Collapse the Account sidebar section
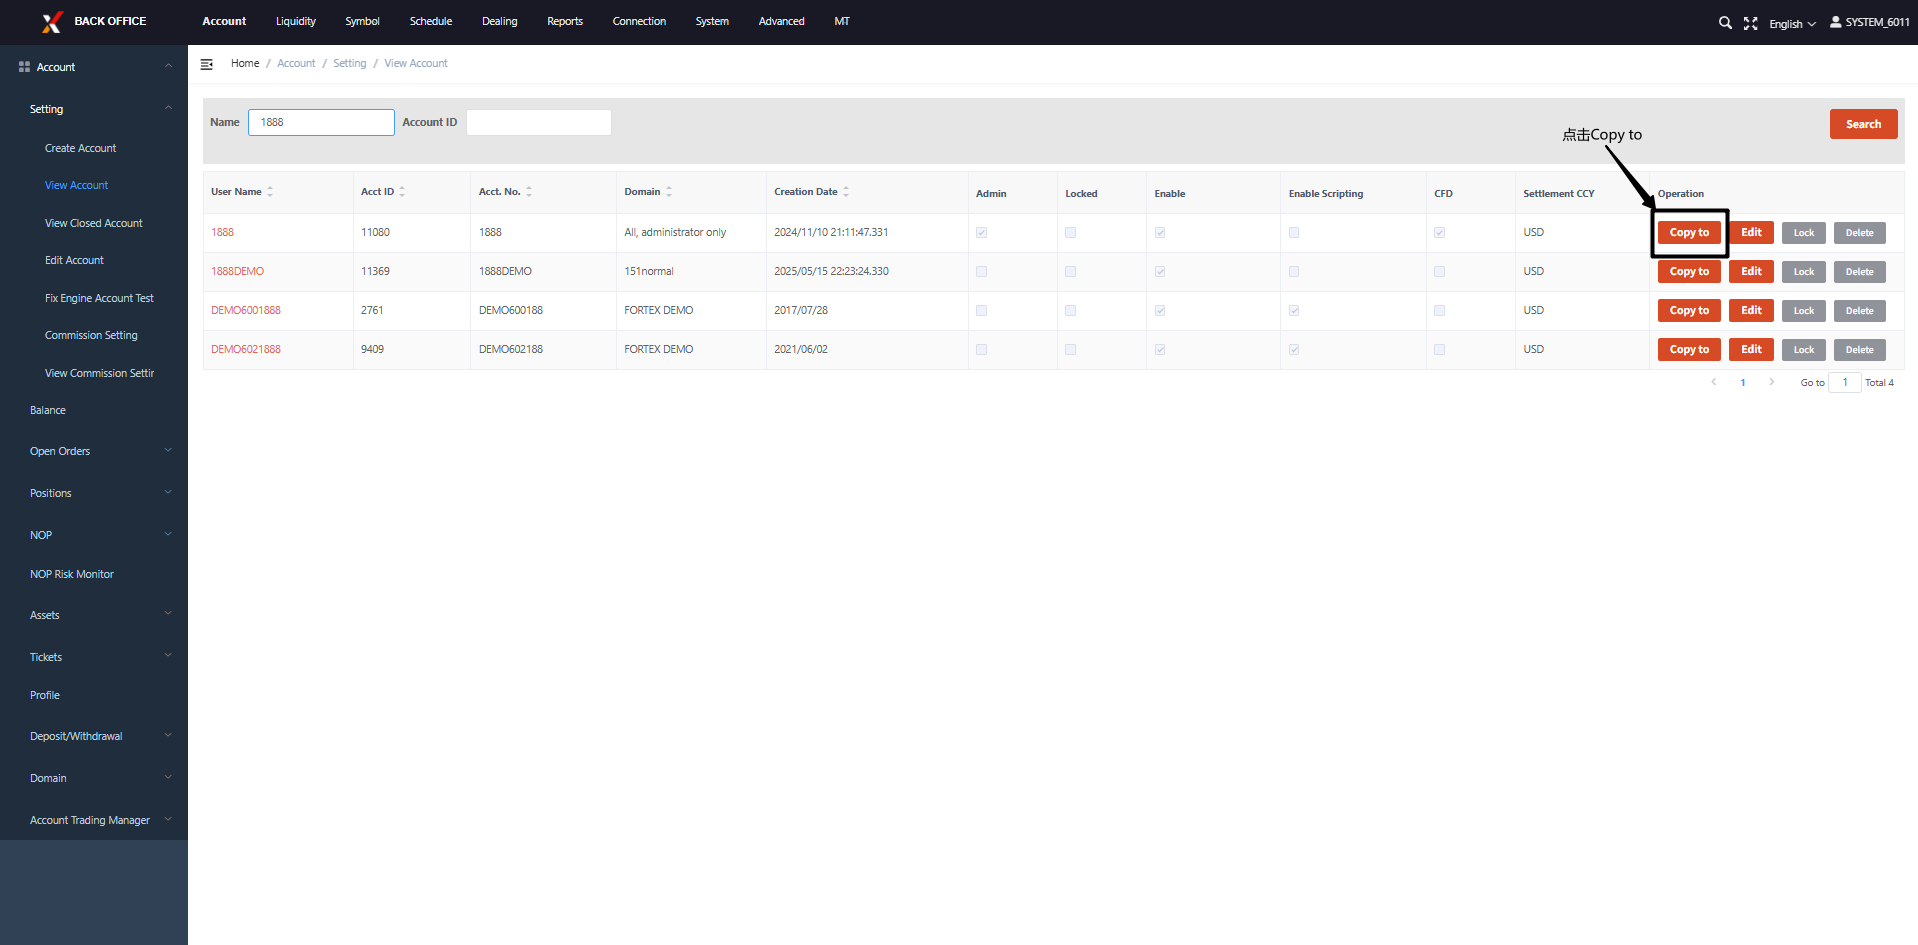Image resolution: width=1918 pixels, height=945 pixels. pyautogui.click(x=168, y=66)
